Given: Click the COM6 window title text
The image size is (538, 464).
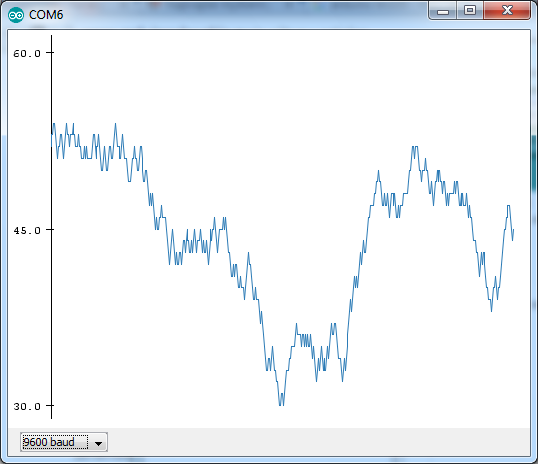Looking at the screenshot, I should click(46, 15).
